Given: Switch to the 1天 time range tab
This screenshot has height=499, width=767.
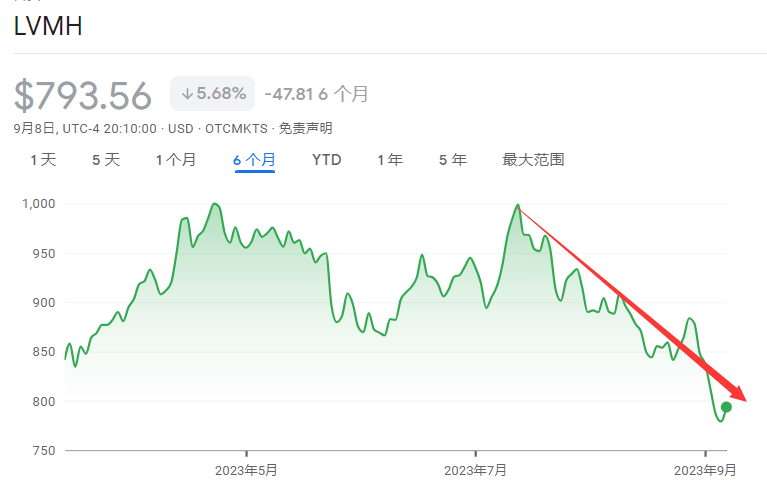Looking at the screenshot, I should [43, 160].
